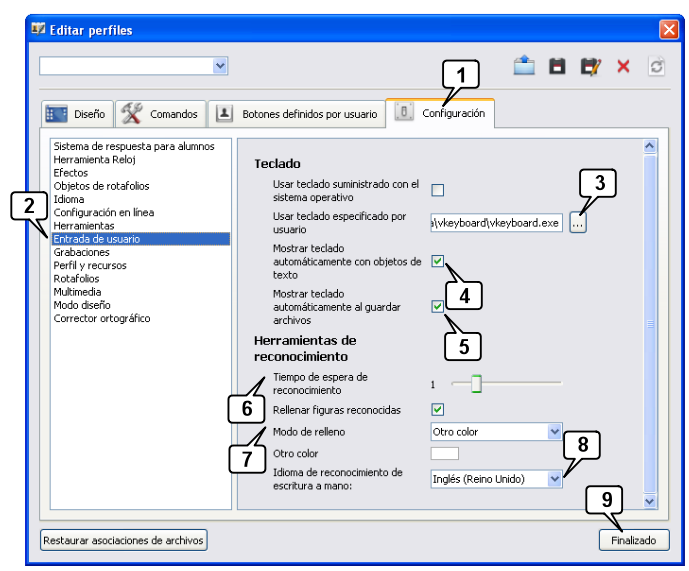Open the Comandos tab
This screenshot has width=689, height=571.
click(x=162, y=114)
